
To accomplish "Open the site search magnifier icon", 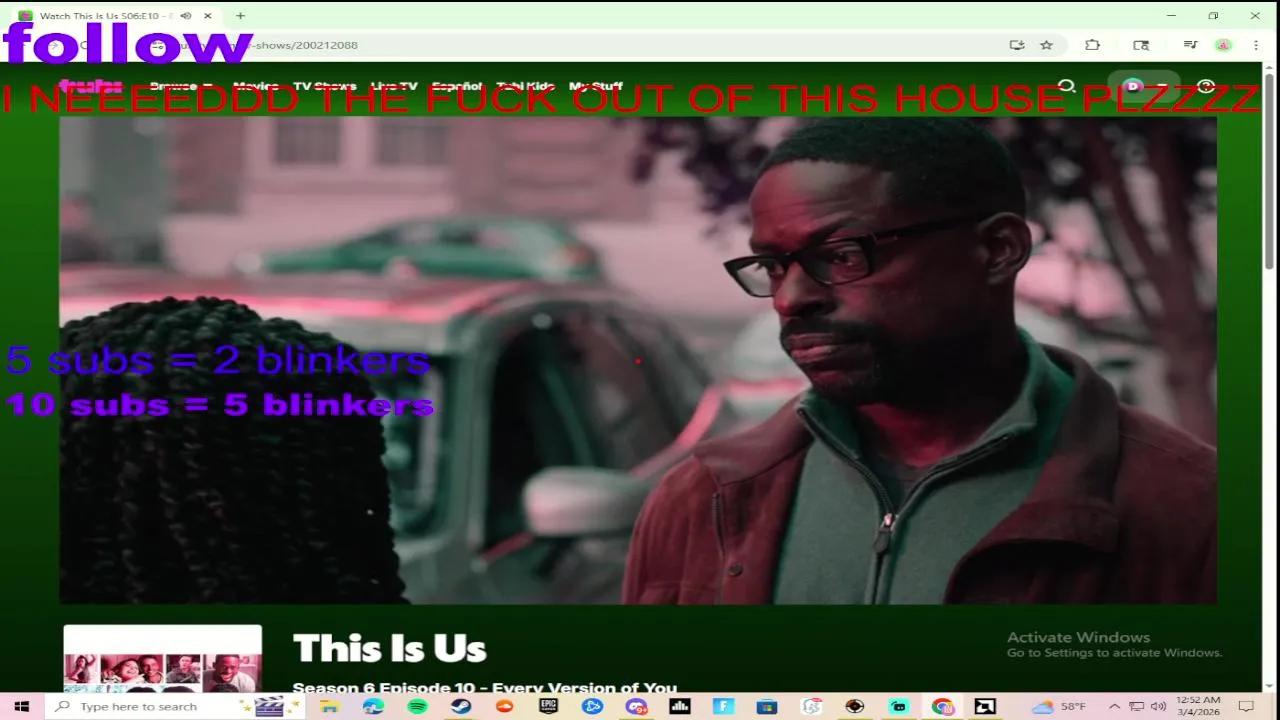I will (1067, 87).
